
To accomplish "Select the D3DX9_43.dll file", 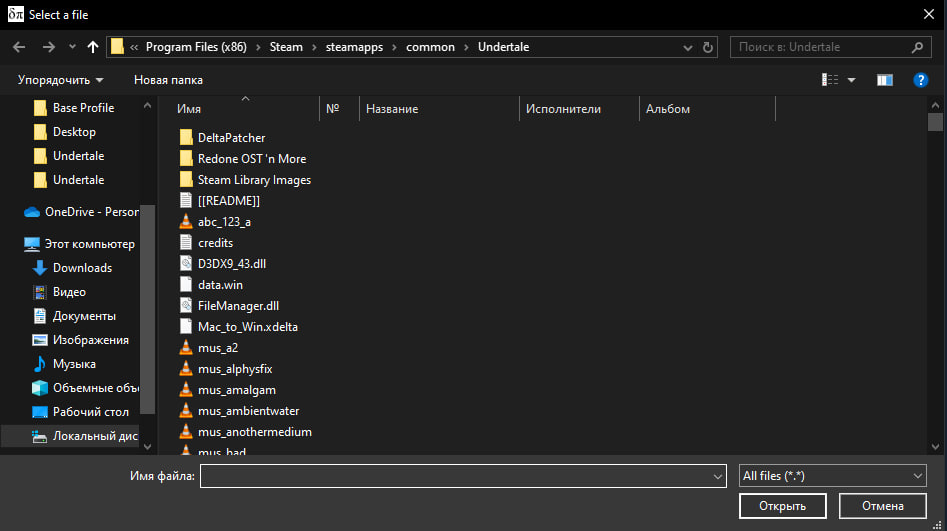I will [x=222, y=264].
